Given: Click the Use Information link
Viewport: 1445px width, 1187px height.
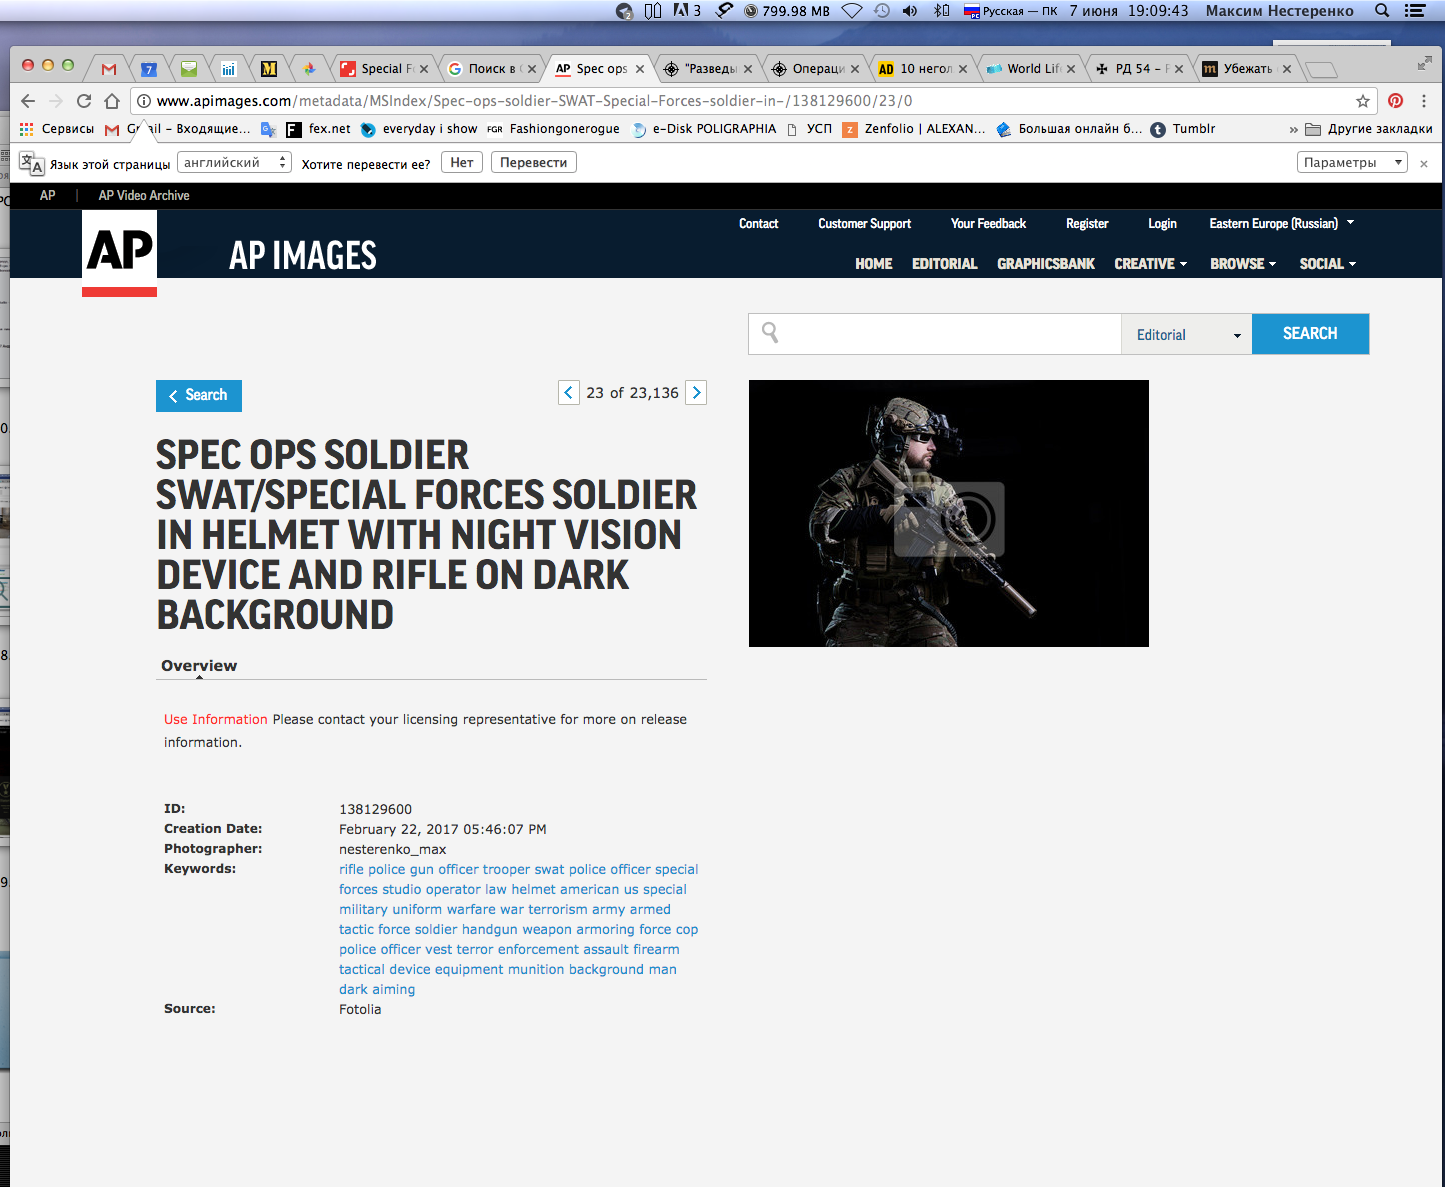Looking at the screenshot, I should coord(216,719).
